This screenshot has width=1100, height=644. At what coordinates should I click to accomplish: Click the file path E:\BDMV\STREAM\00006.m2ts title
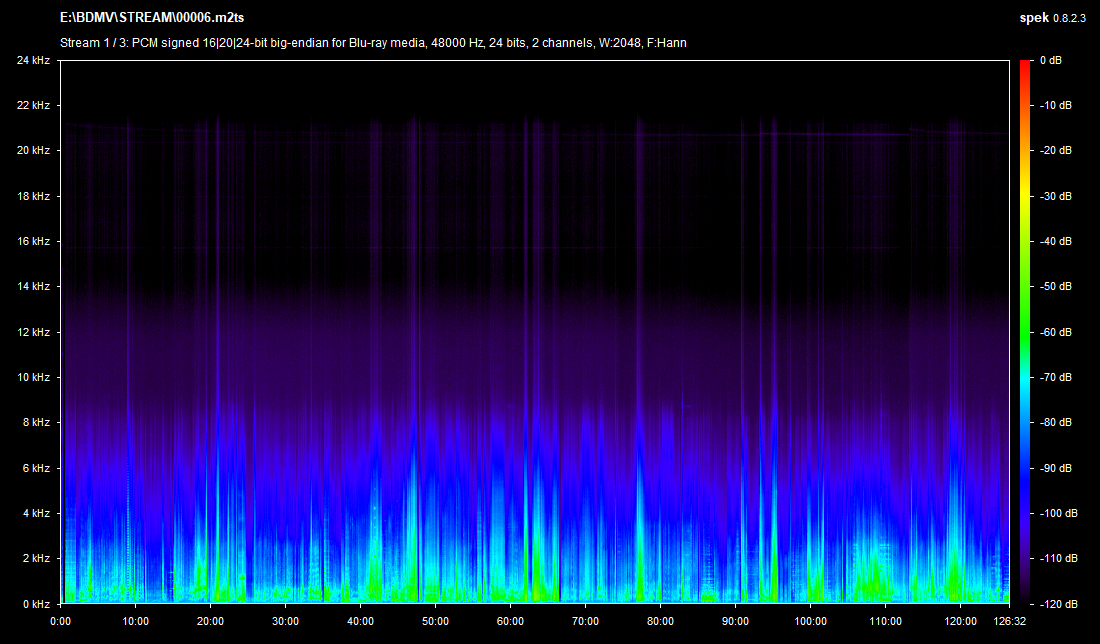point(151,18)
